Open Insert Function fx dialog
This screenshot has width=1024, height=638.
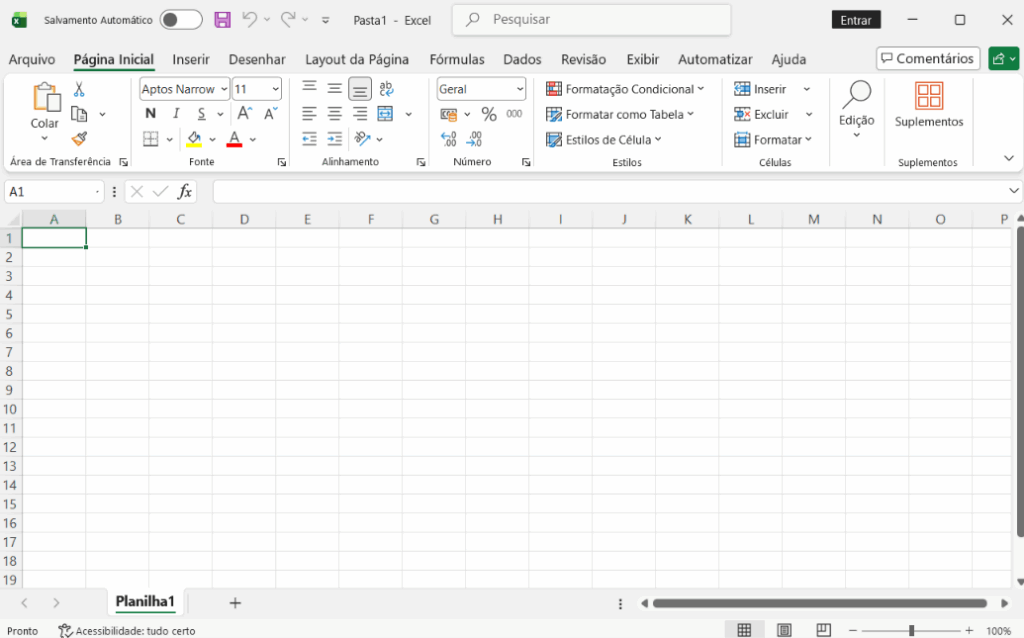(x=185, y=191)
